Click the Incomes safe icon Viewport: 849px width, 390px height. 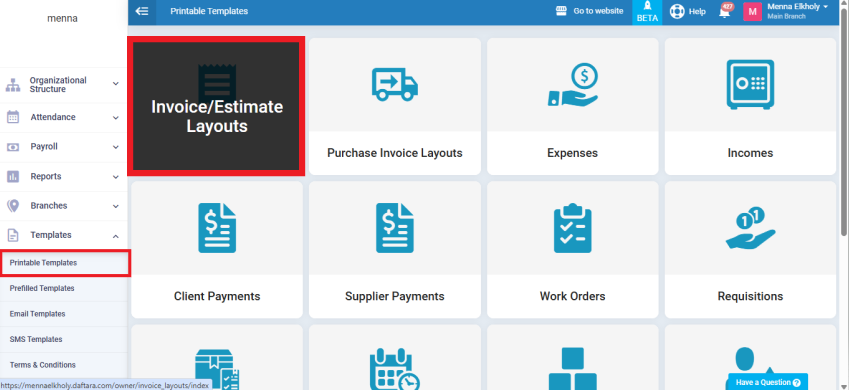pos(750,84)
